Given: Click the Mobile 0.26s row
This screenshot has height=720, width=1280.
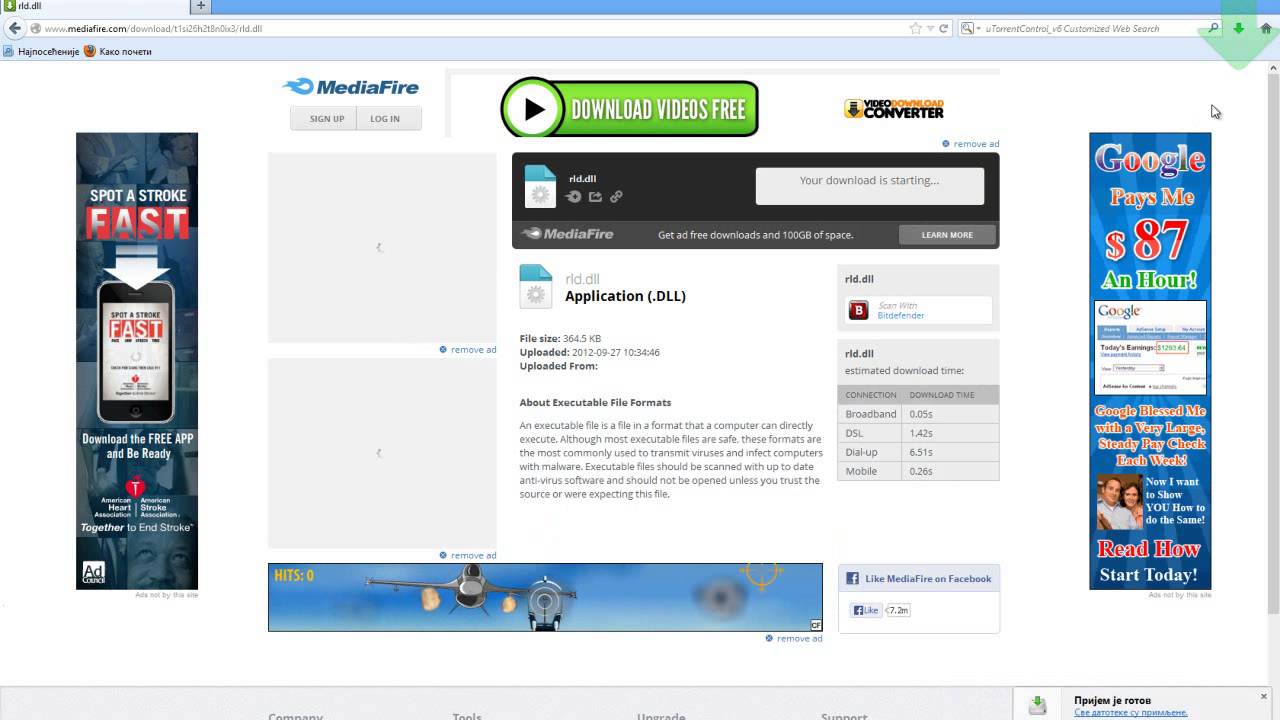Looking at the screenshot, I should pyautogui.click(x=918, y=471).
